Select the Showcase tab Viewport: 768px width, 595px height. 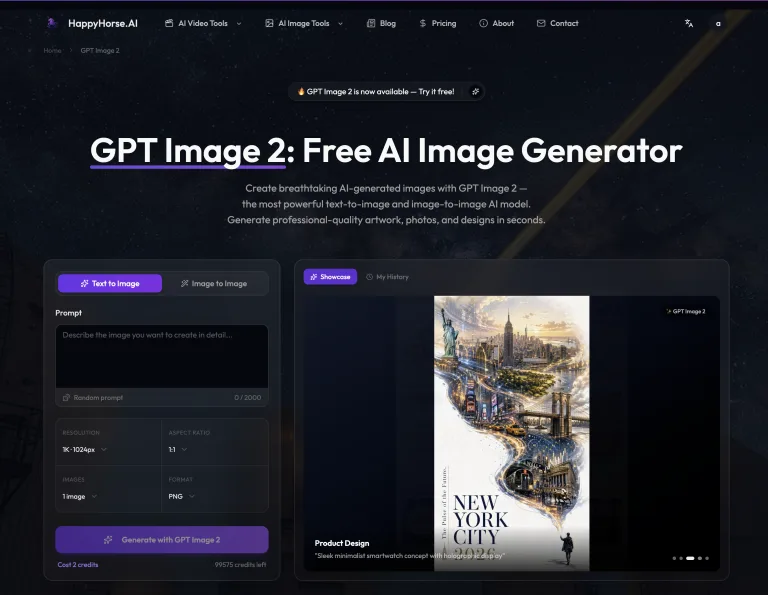pos(330,276)
